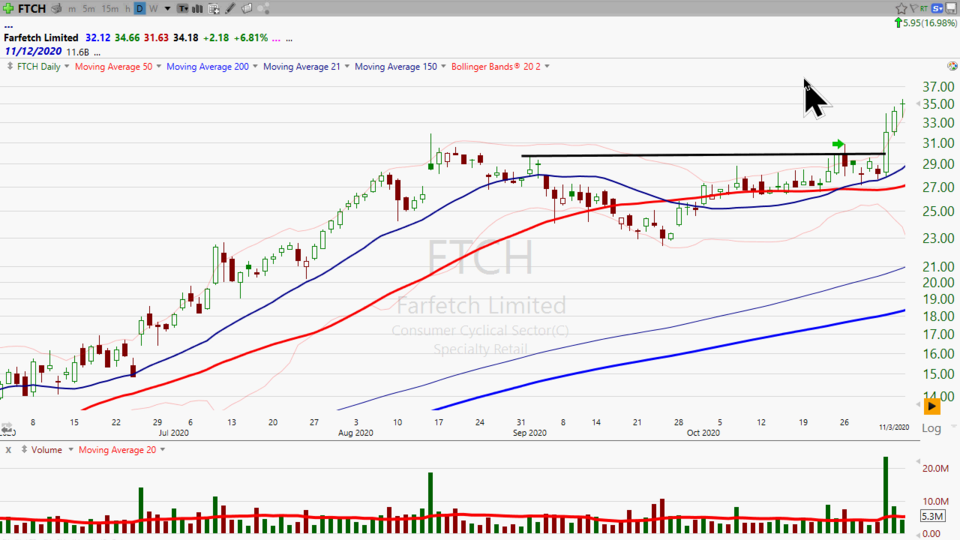Open the chart template 'T' menu
This screenshot has height=540, width=960.
tap(182, 9)
